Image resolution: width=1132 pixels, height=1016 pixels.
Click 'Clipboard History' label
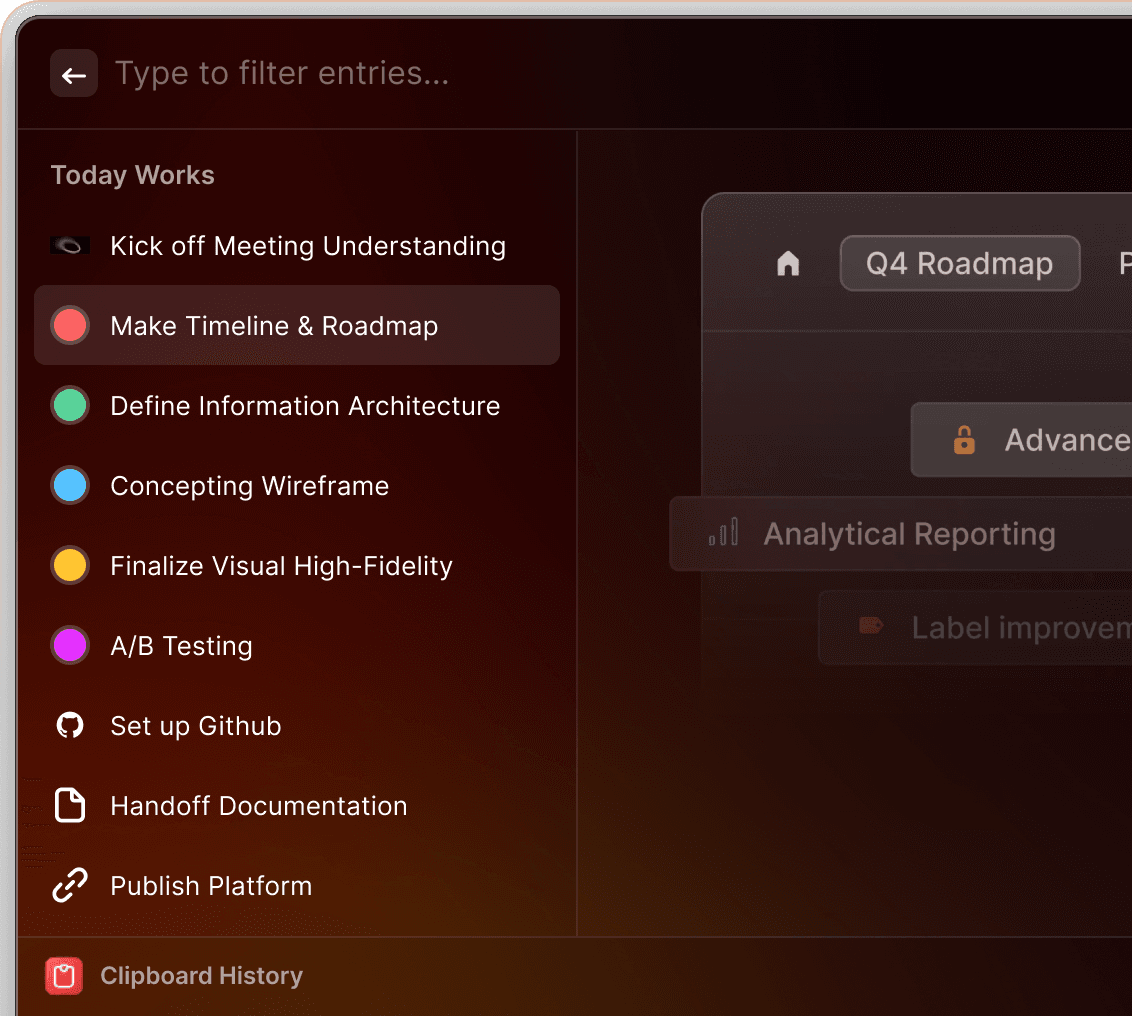click(201, 976)
